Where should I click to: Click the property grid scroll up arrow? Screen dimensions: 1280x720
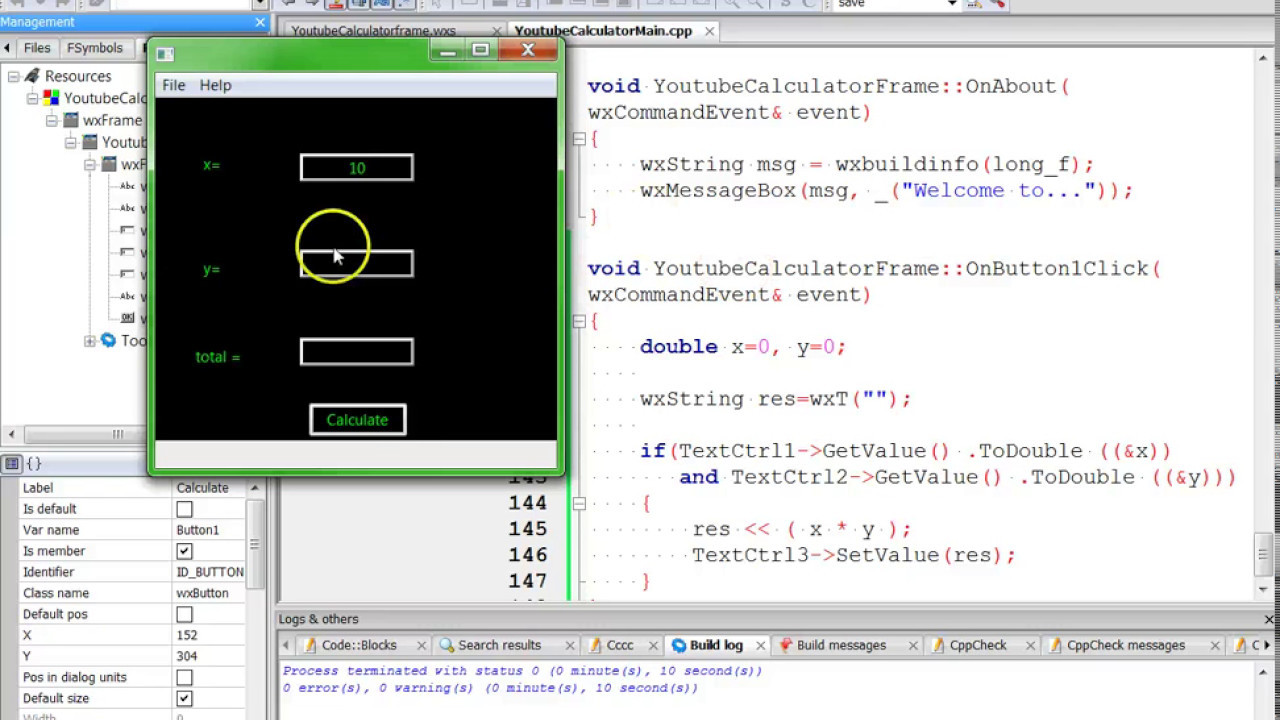tap(254, 487)
